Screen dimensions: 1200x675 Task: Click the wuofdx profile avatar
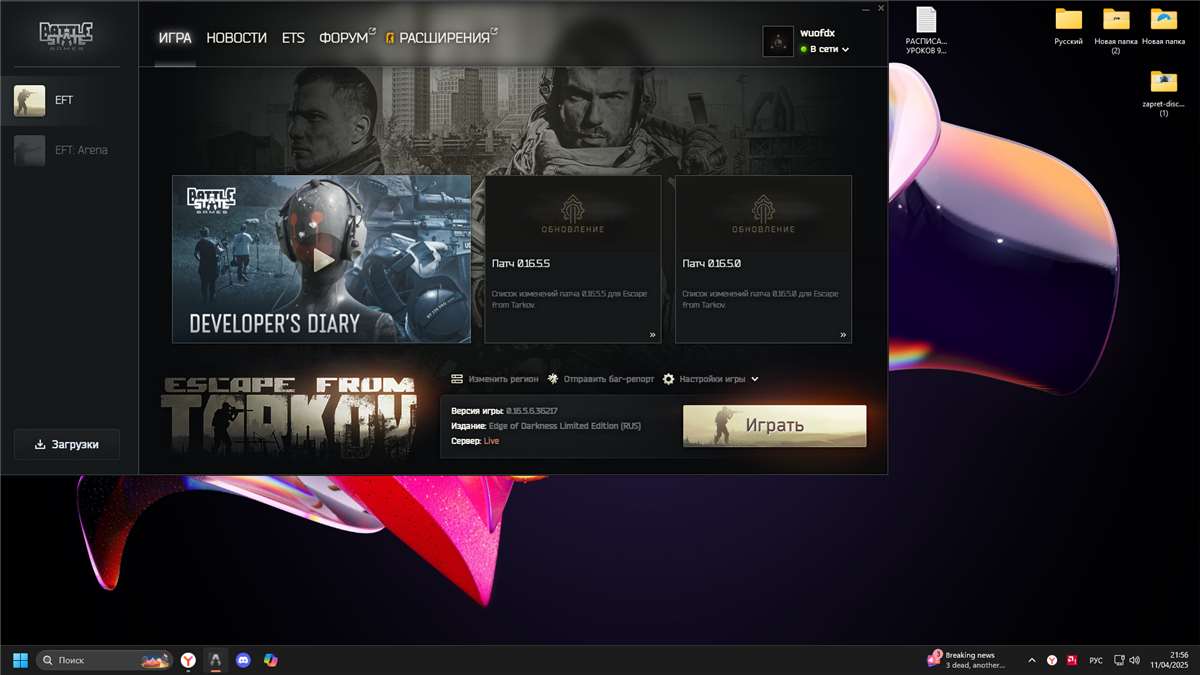pyautogui.click(x=778, y=41)
